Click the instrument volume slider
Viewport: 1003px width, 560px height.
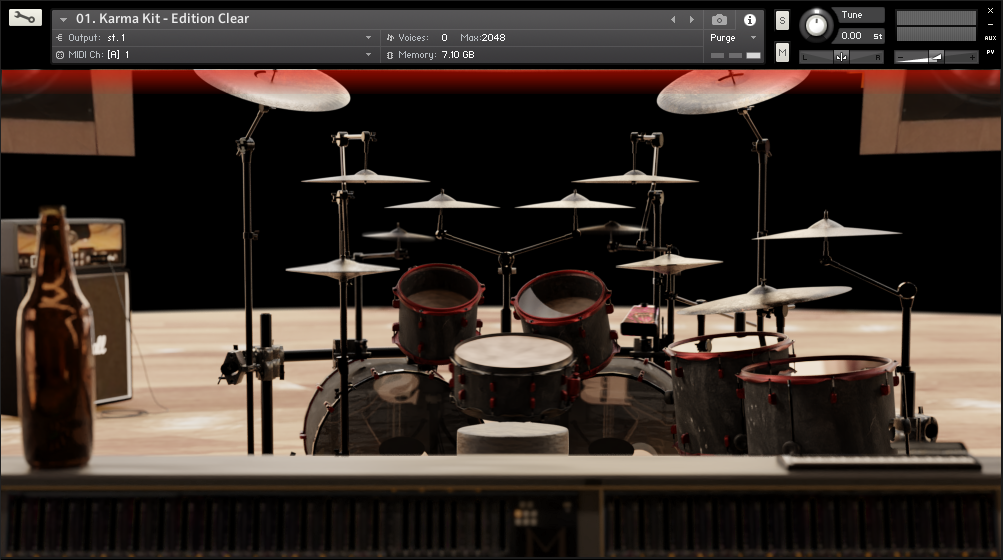(936, 57)
